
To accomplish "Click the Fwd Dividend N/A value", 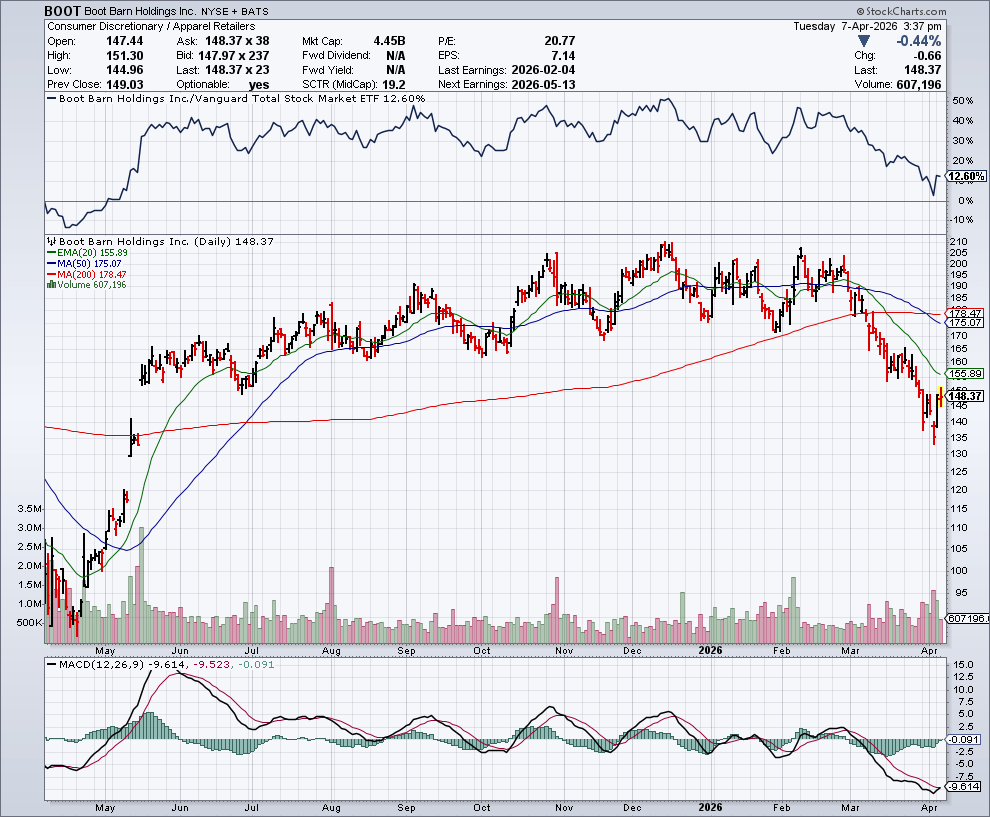I will click(x=395, y=56).
